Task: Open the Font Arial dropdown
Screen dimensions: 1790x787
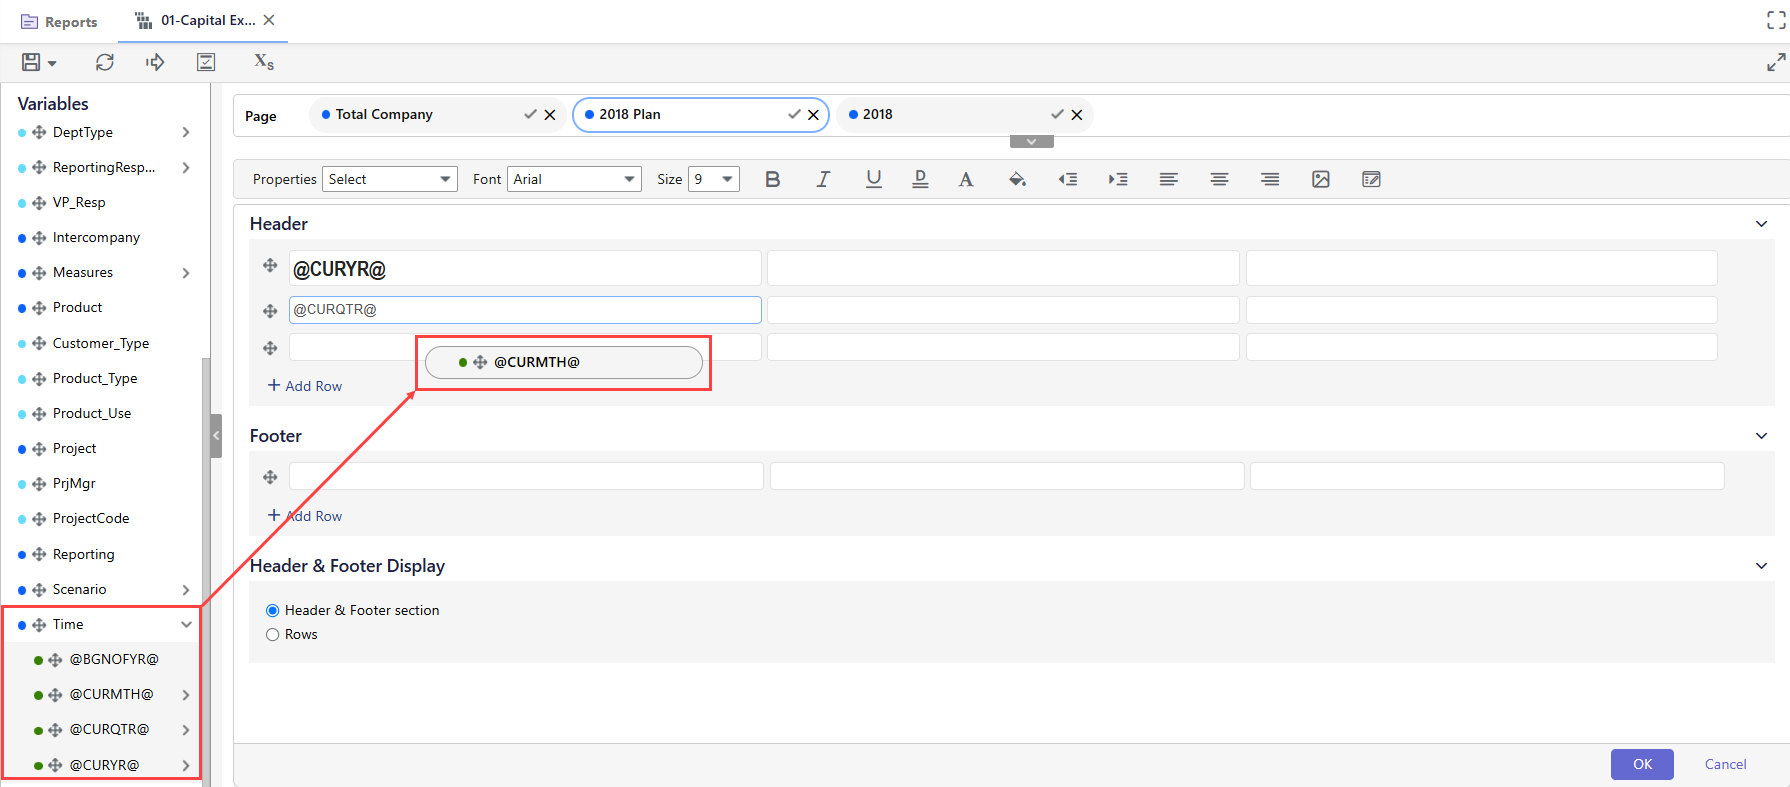Action: tap(573, 179)
